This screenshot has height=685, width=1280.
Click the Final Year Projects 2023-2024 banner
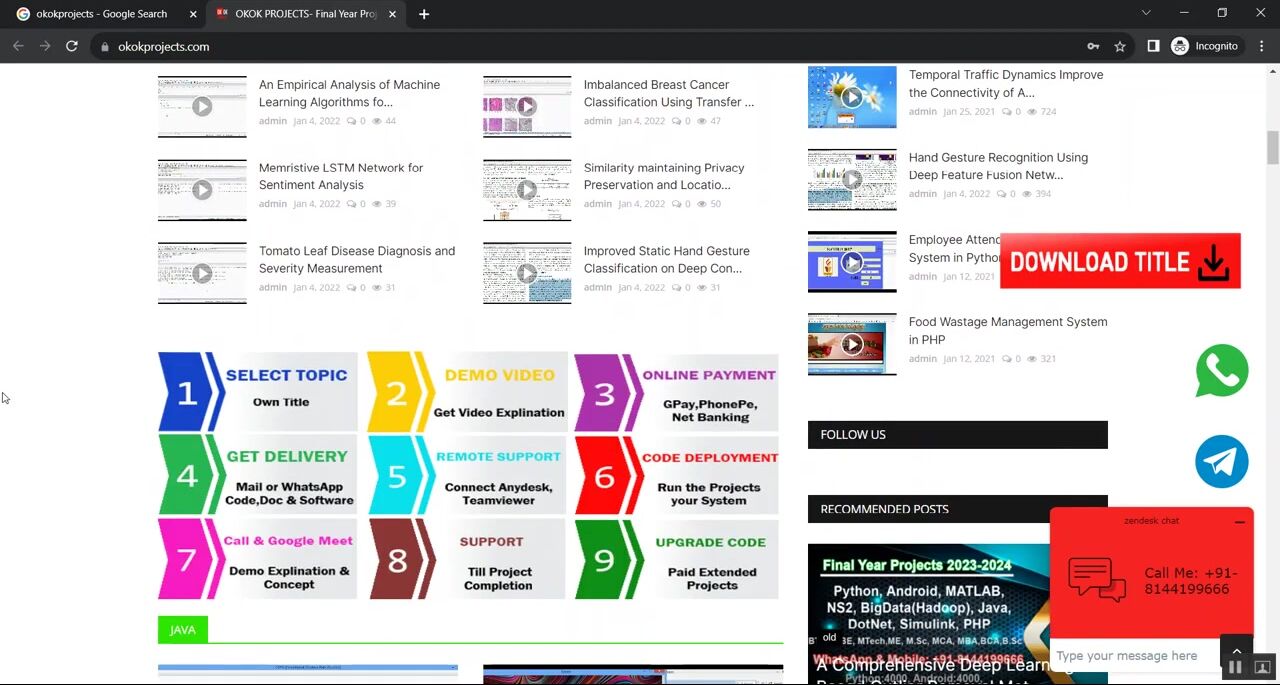929,614
